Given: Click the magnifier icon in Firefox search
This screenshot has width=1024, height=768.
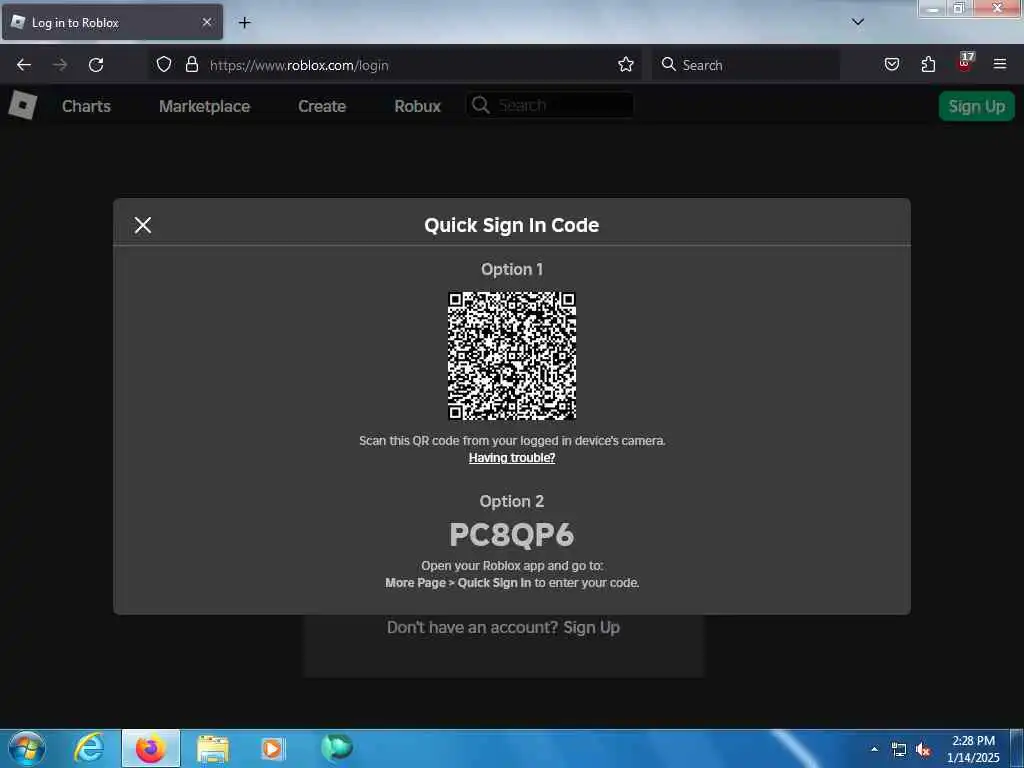Looking at the screenshot, I should [x=668, y=64].
